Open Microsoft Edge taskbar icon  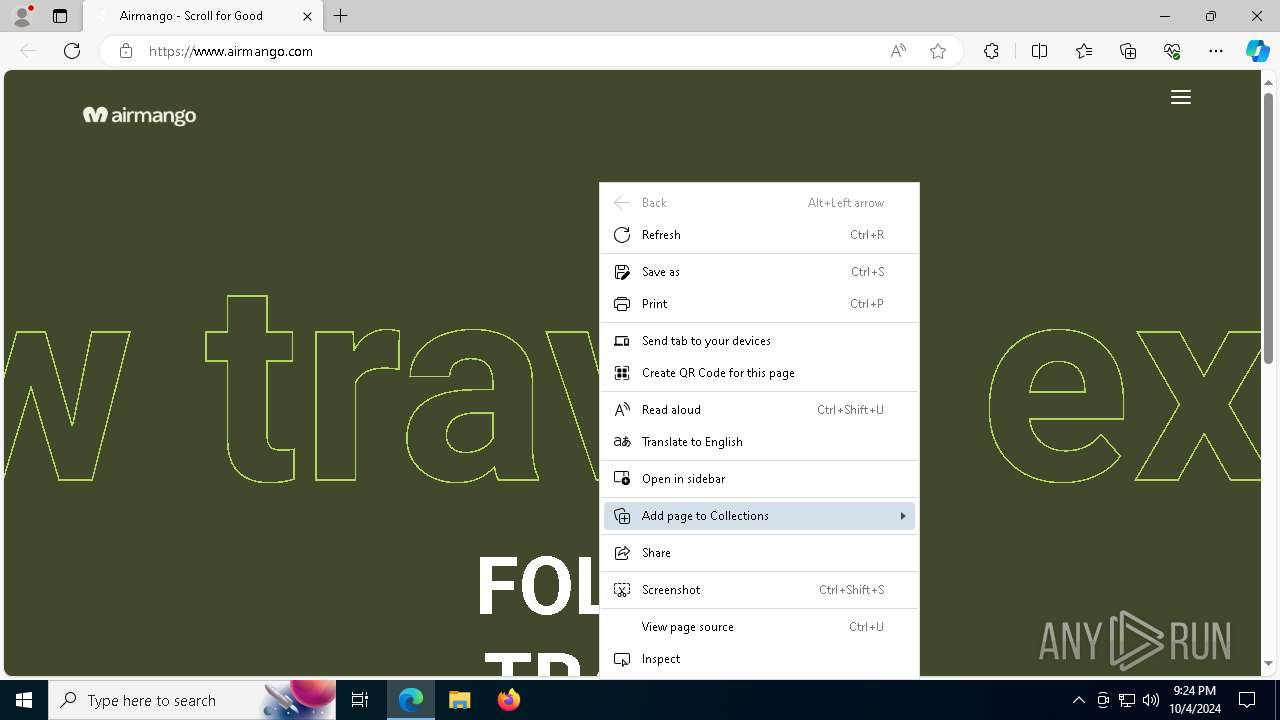coord(411,700)
